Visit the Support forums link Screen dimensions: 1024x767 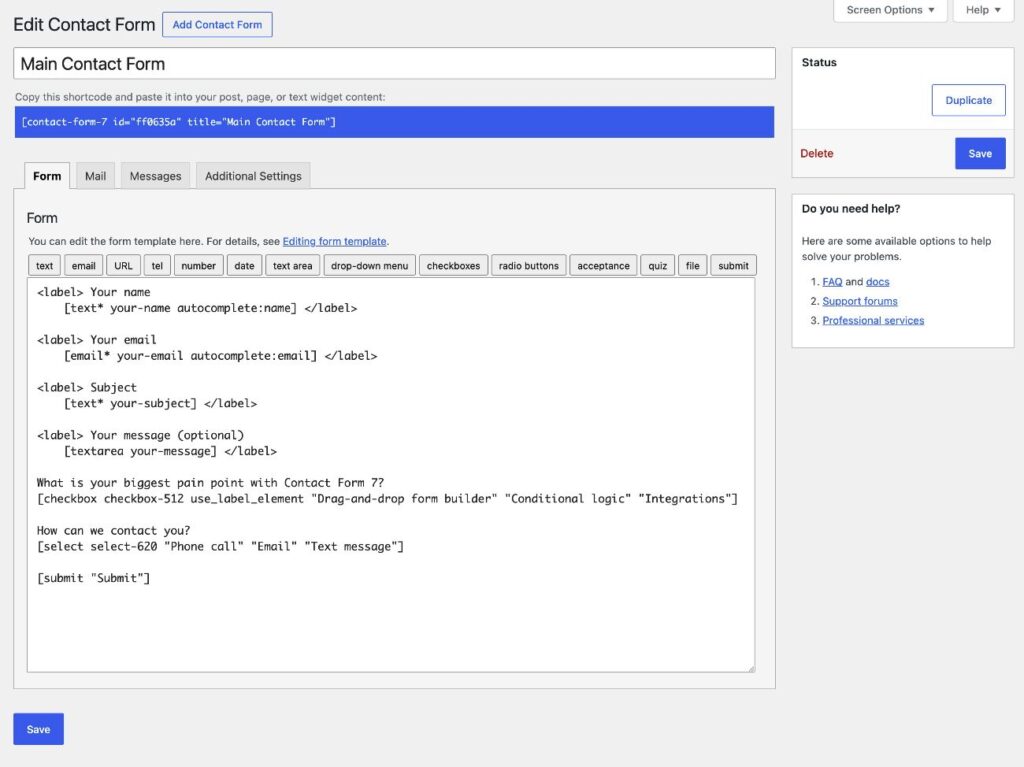[x=860, y=301]
